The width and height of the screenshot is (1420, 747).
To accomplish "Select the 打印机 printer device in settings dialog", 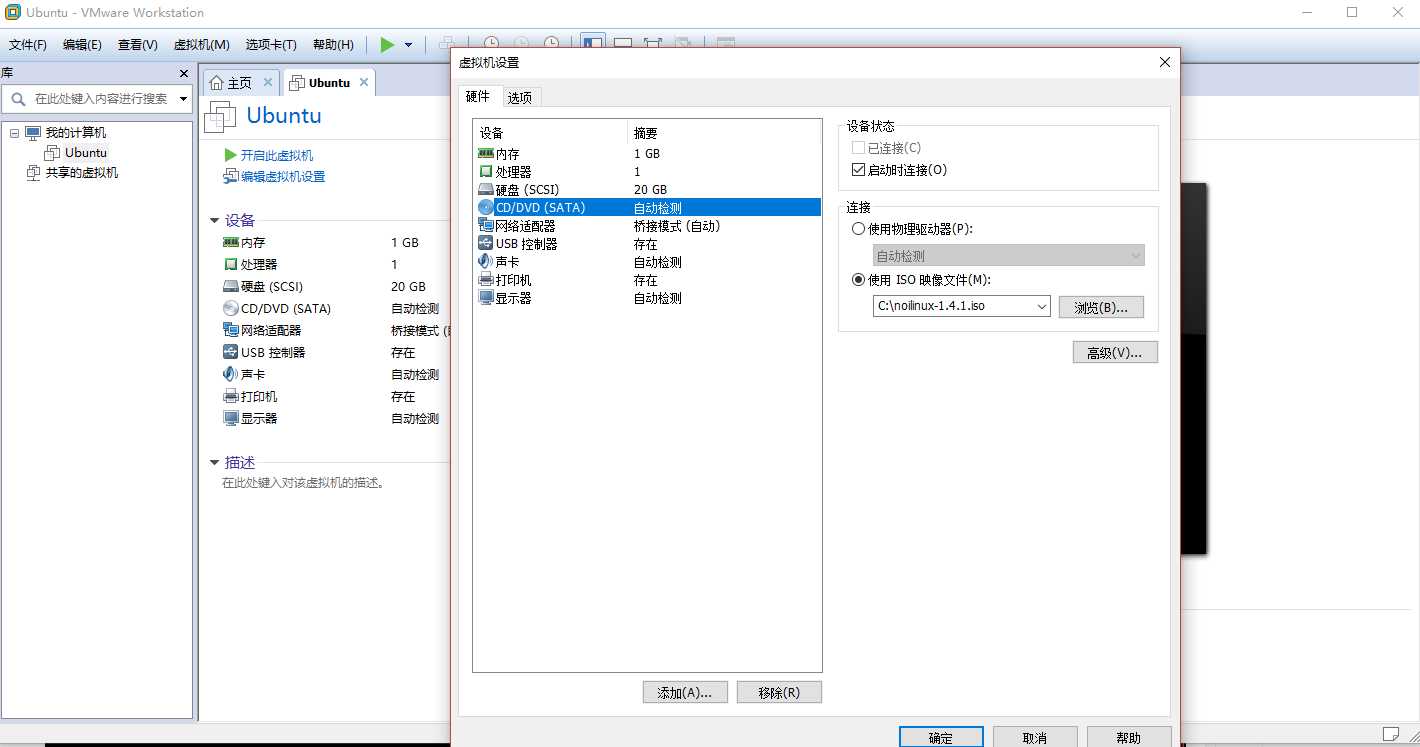I will (x=647, y=279).
